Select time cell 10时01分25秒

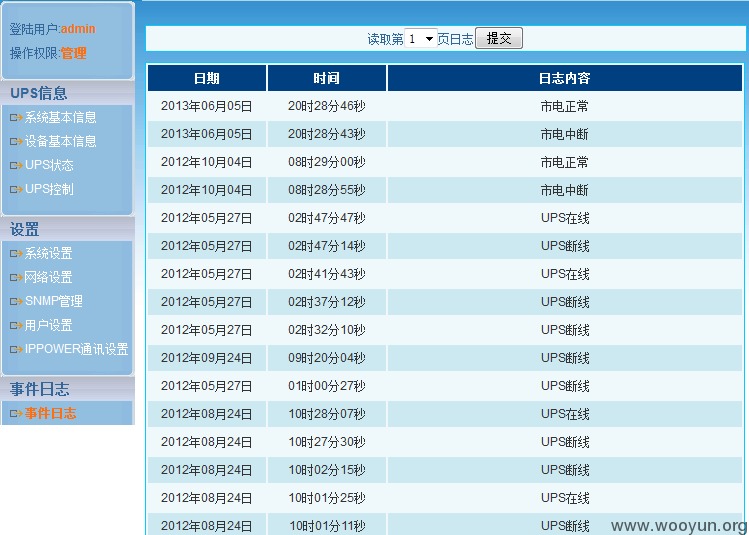click(x=327, y=498)
